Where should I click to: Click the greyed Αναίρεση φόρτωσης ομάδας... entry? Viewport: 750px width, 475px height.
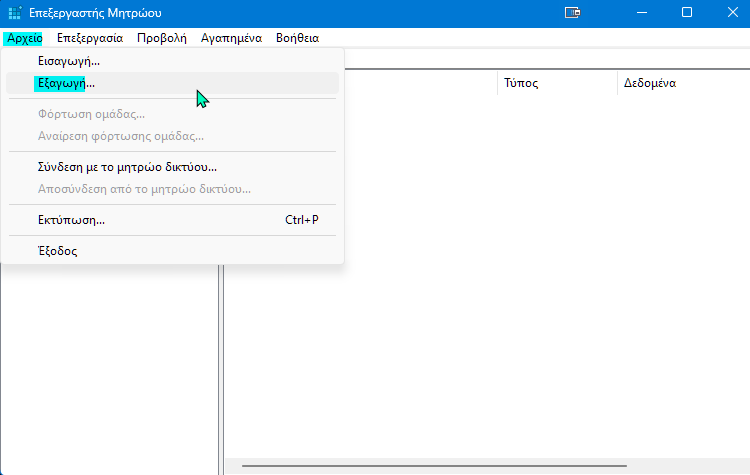[x=121, y=135]
